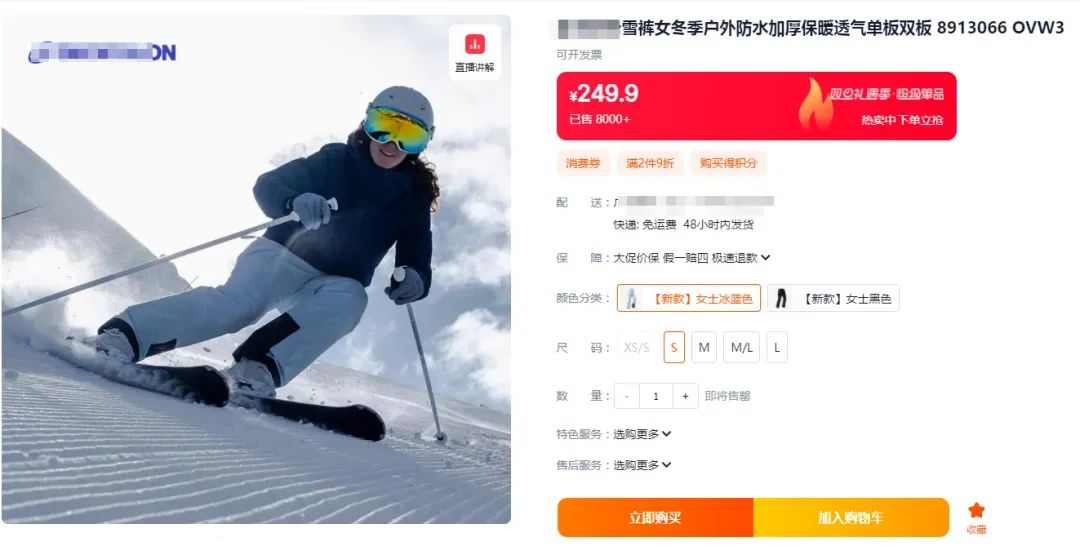The width and height of the screenshot is (1080, 555).
Task: Click the 立即购买 buy now button
Action: coord(655,518)
